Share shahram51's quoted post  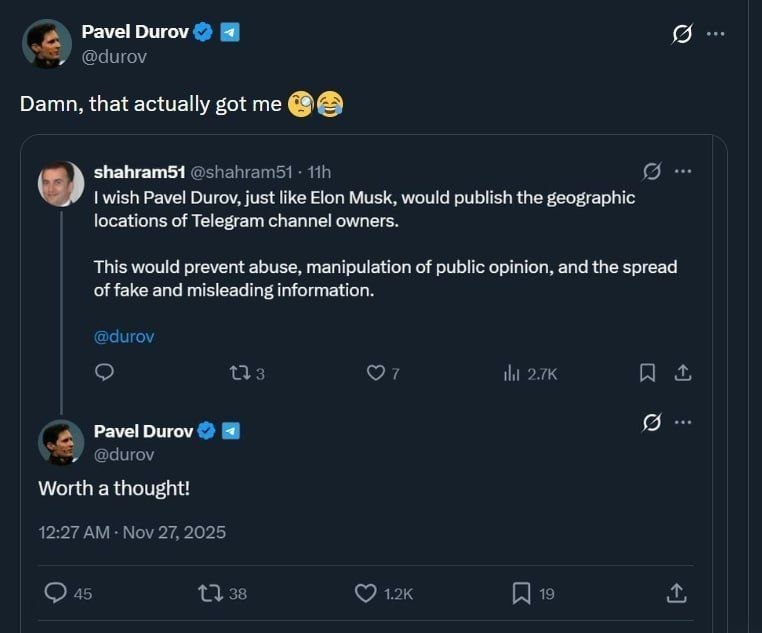click(683, 373)
